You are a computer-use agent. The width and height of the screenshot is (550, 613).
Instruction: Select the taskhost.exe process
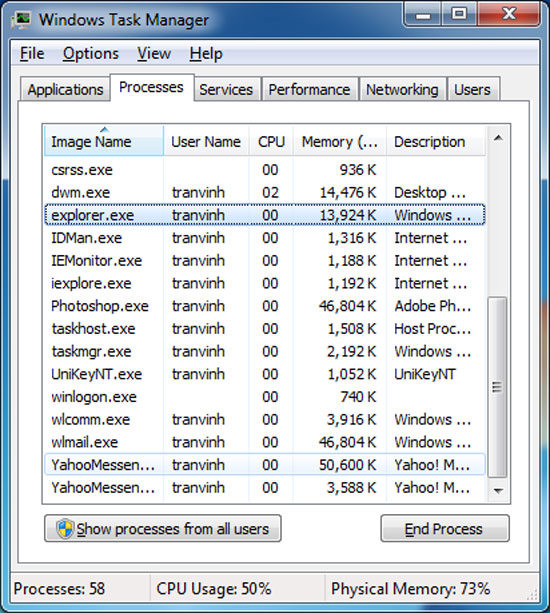point(265,328)
